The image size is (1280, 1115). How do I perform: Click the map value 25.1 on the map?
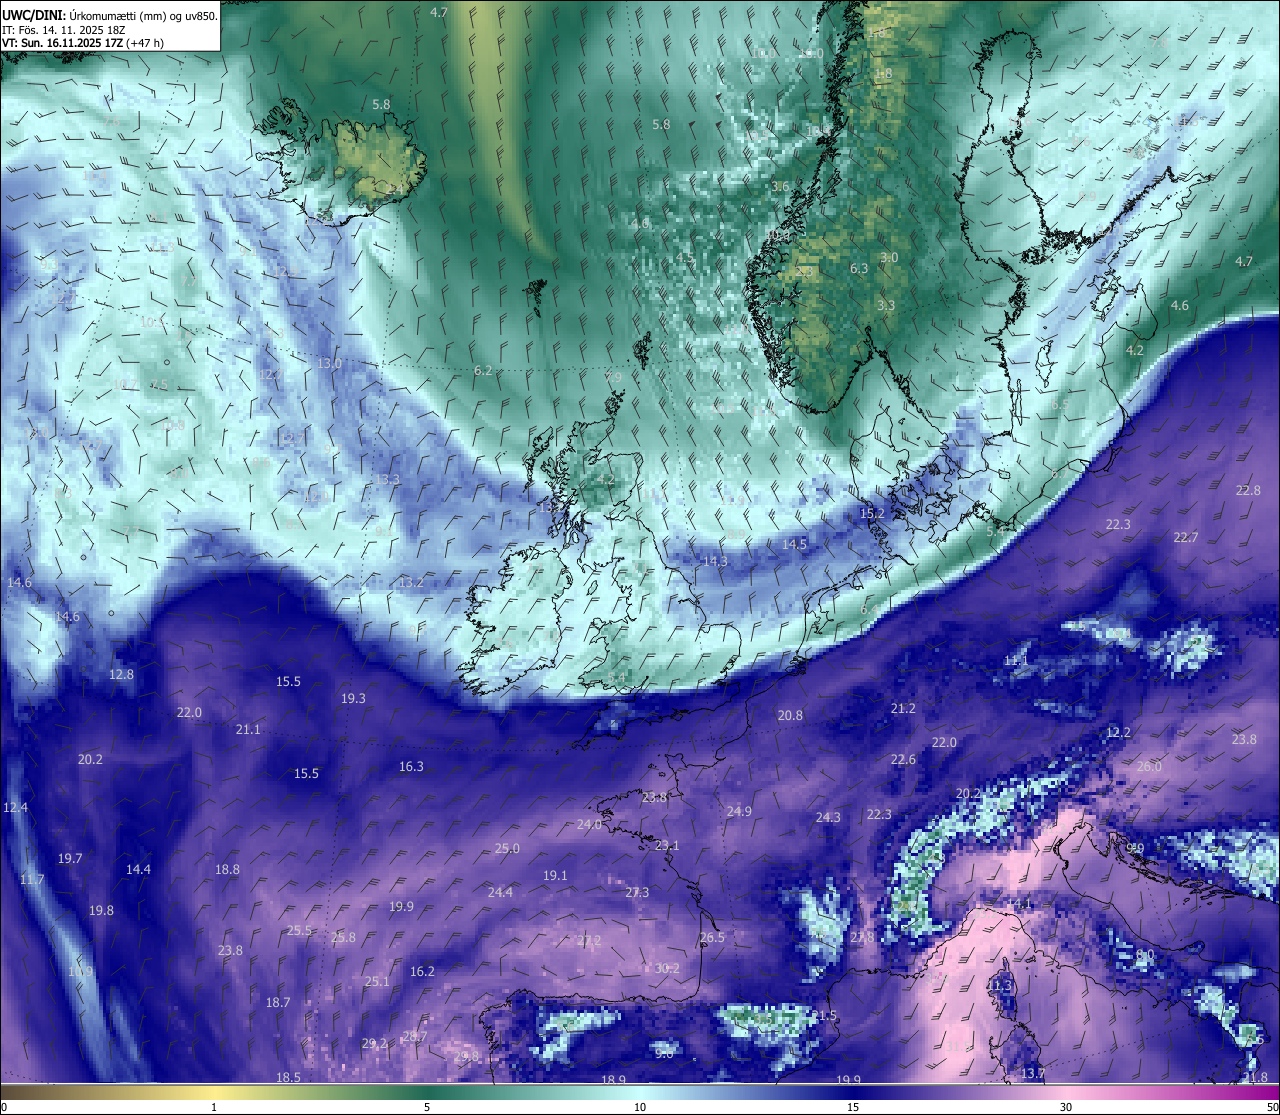click(x=377, y=981)
